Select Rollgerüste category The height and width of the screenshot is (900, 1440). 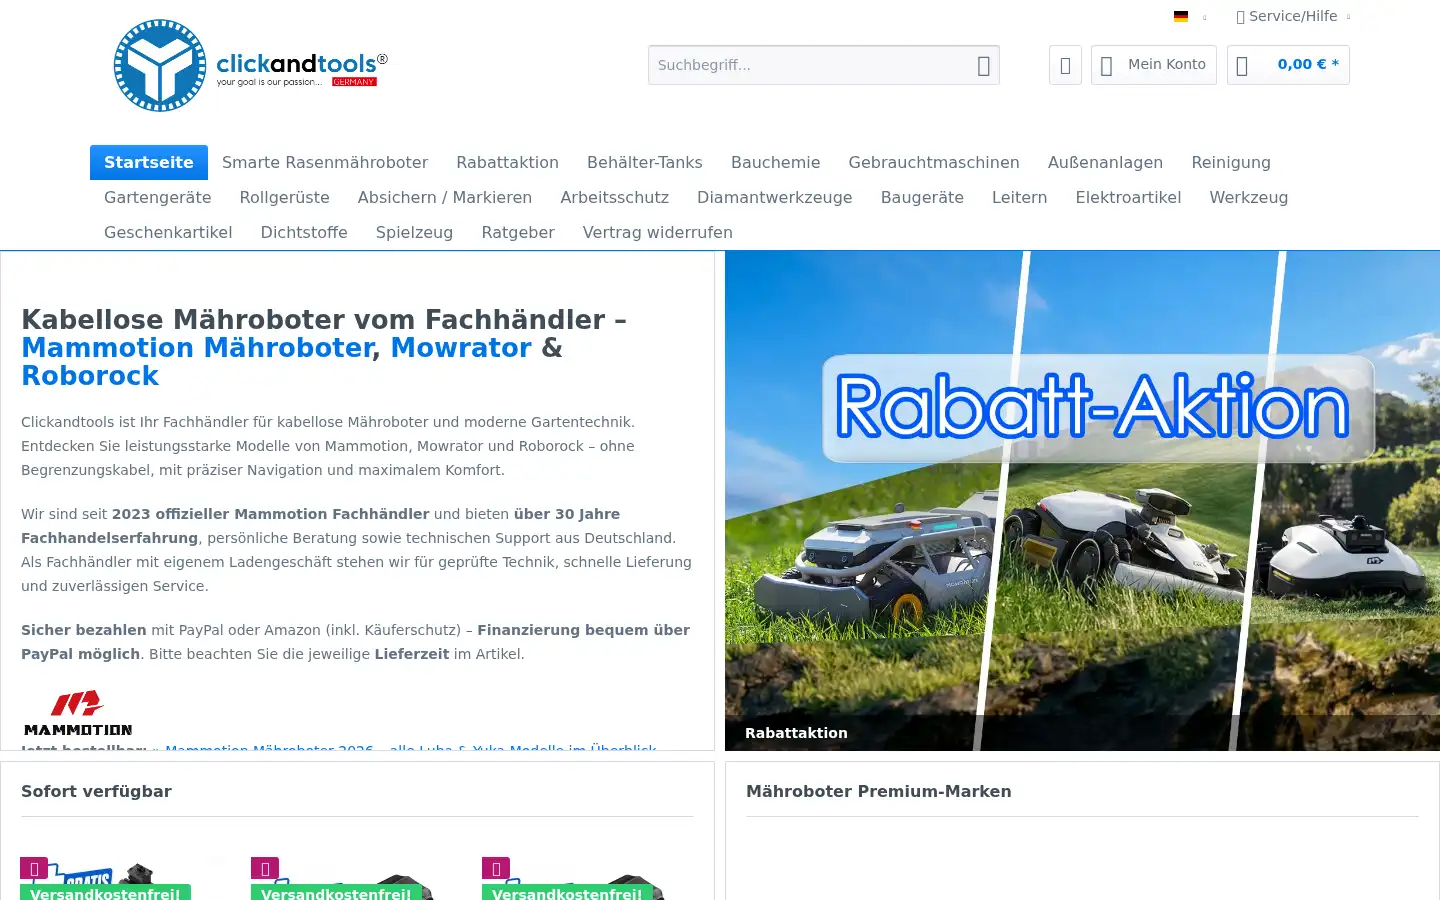click(x=284, y=197)
